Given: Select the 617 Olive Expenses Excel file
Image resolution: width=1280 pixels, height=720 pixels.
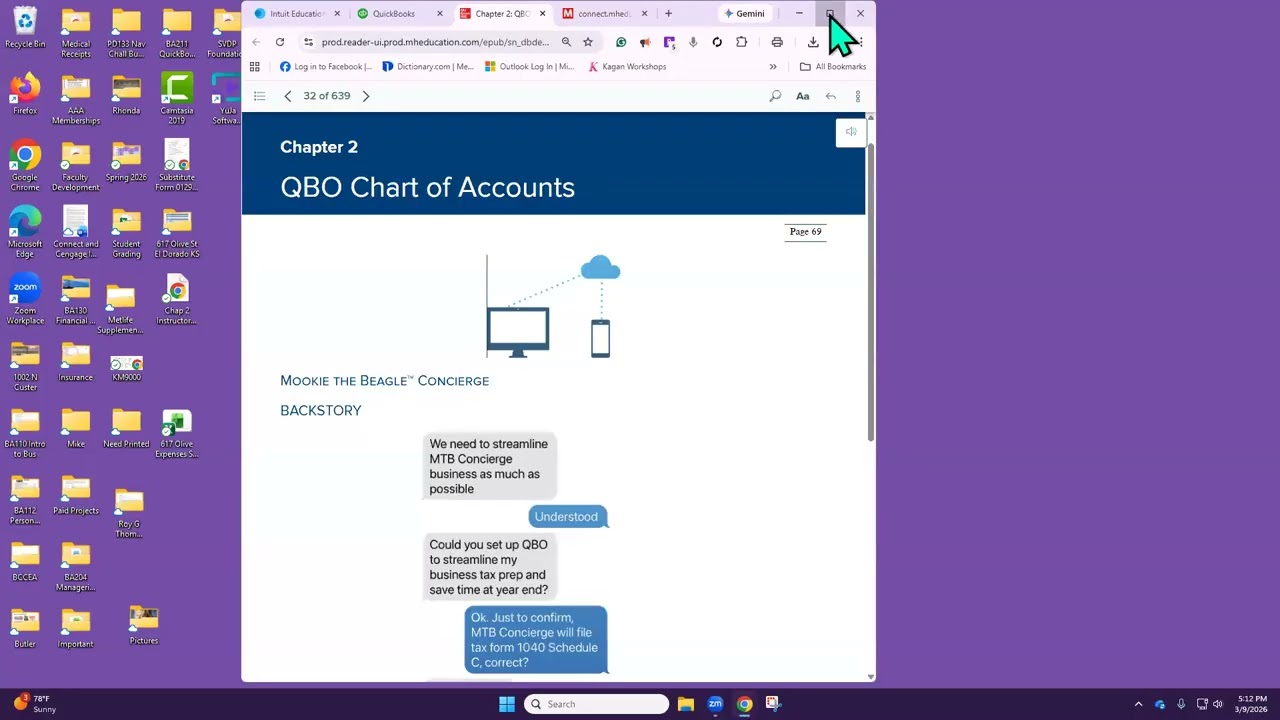Looking at the screenshot, I should [177, 433].
